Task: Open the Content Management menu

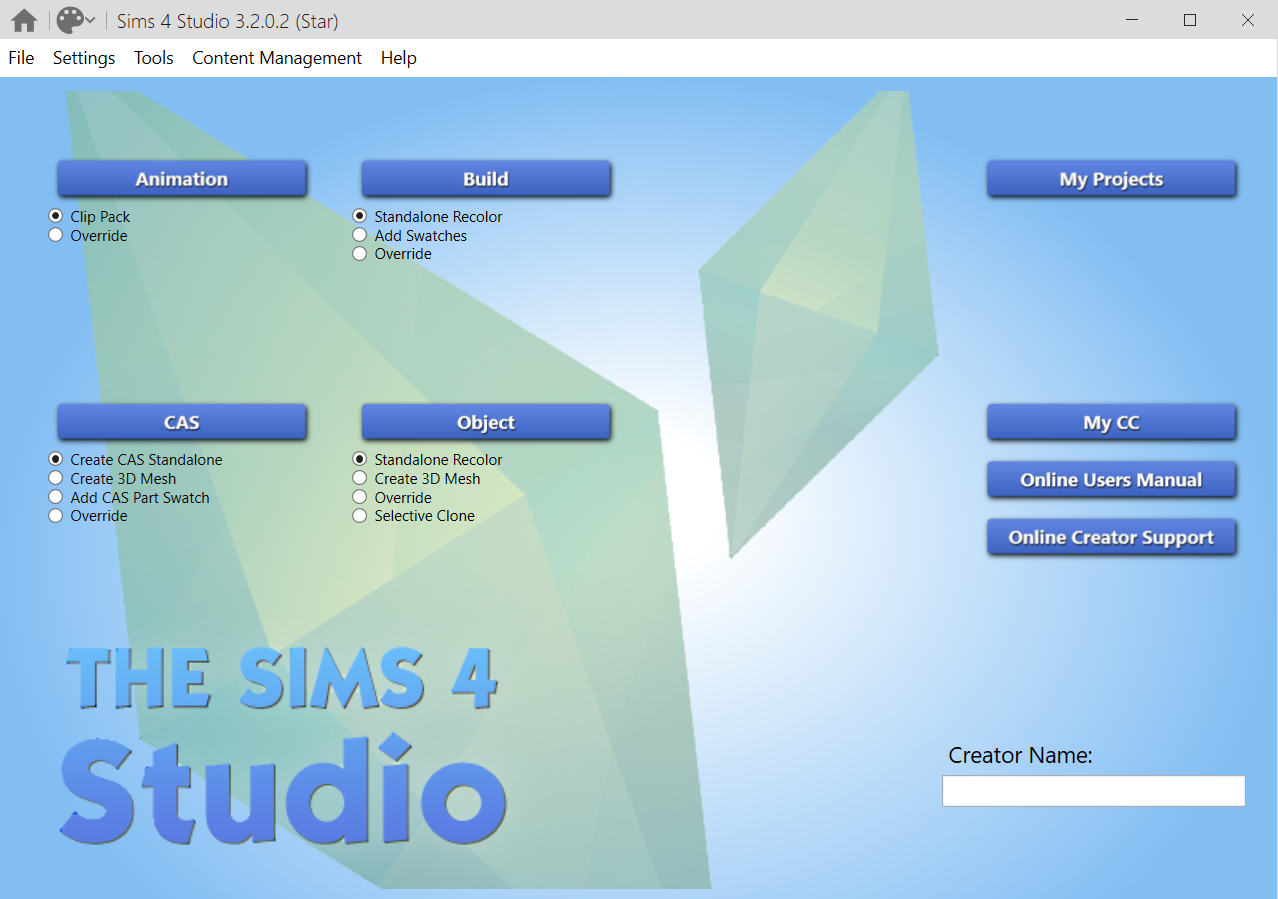Action: click(x=276, y=58)
